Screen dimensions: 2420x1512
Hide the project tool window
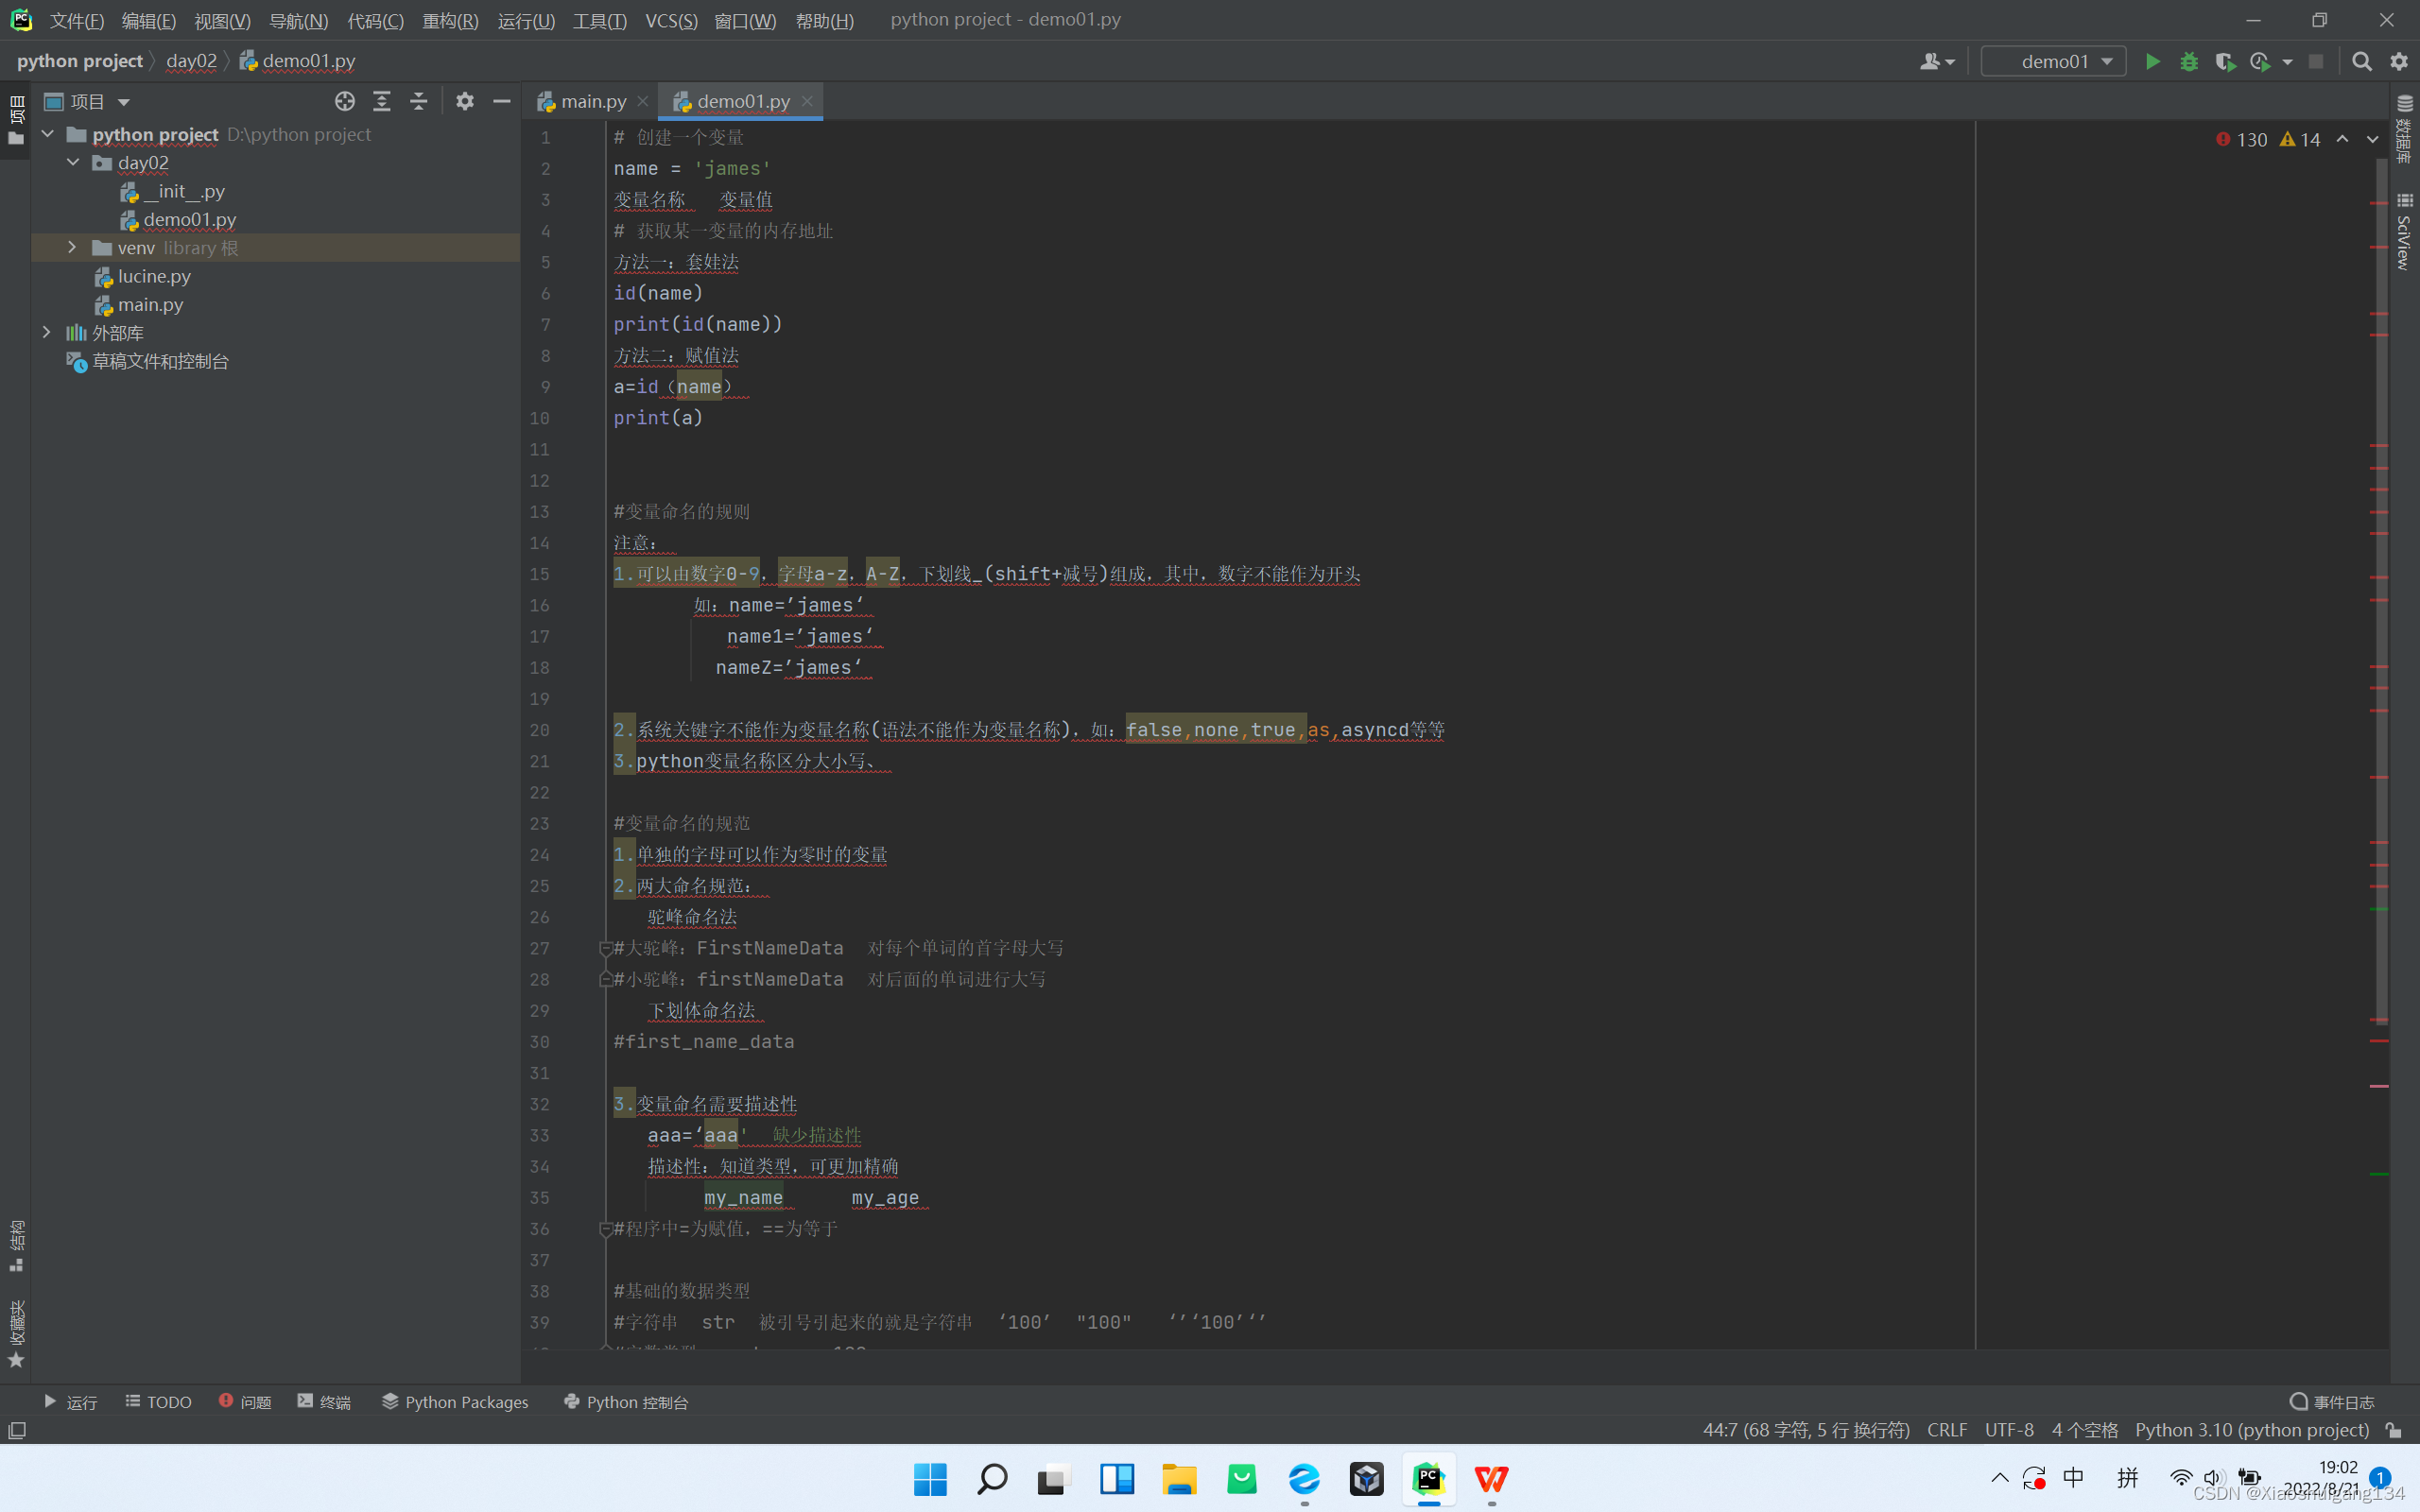pos(502,101)
